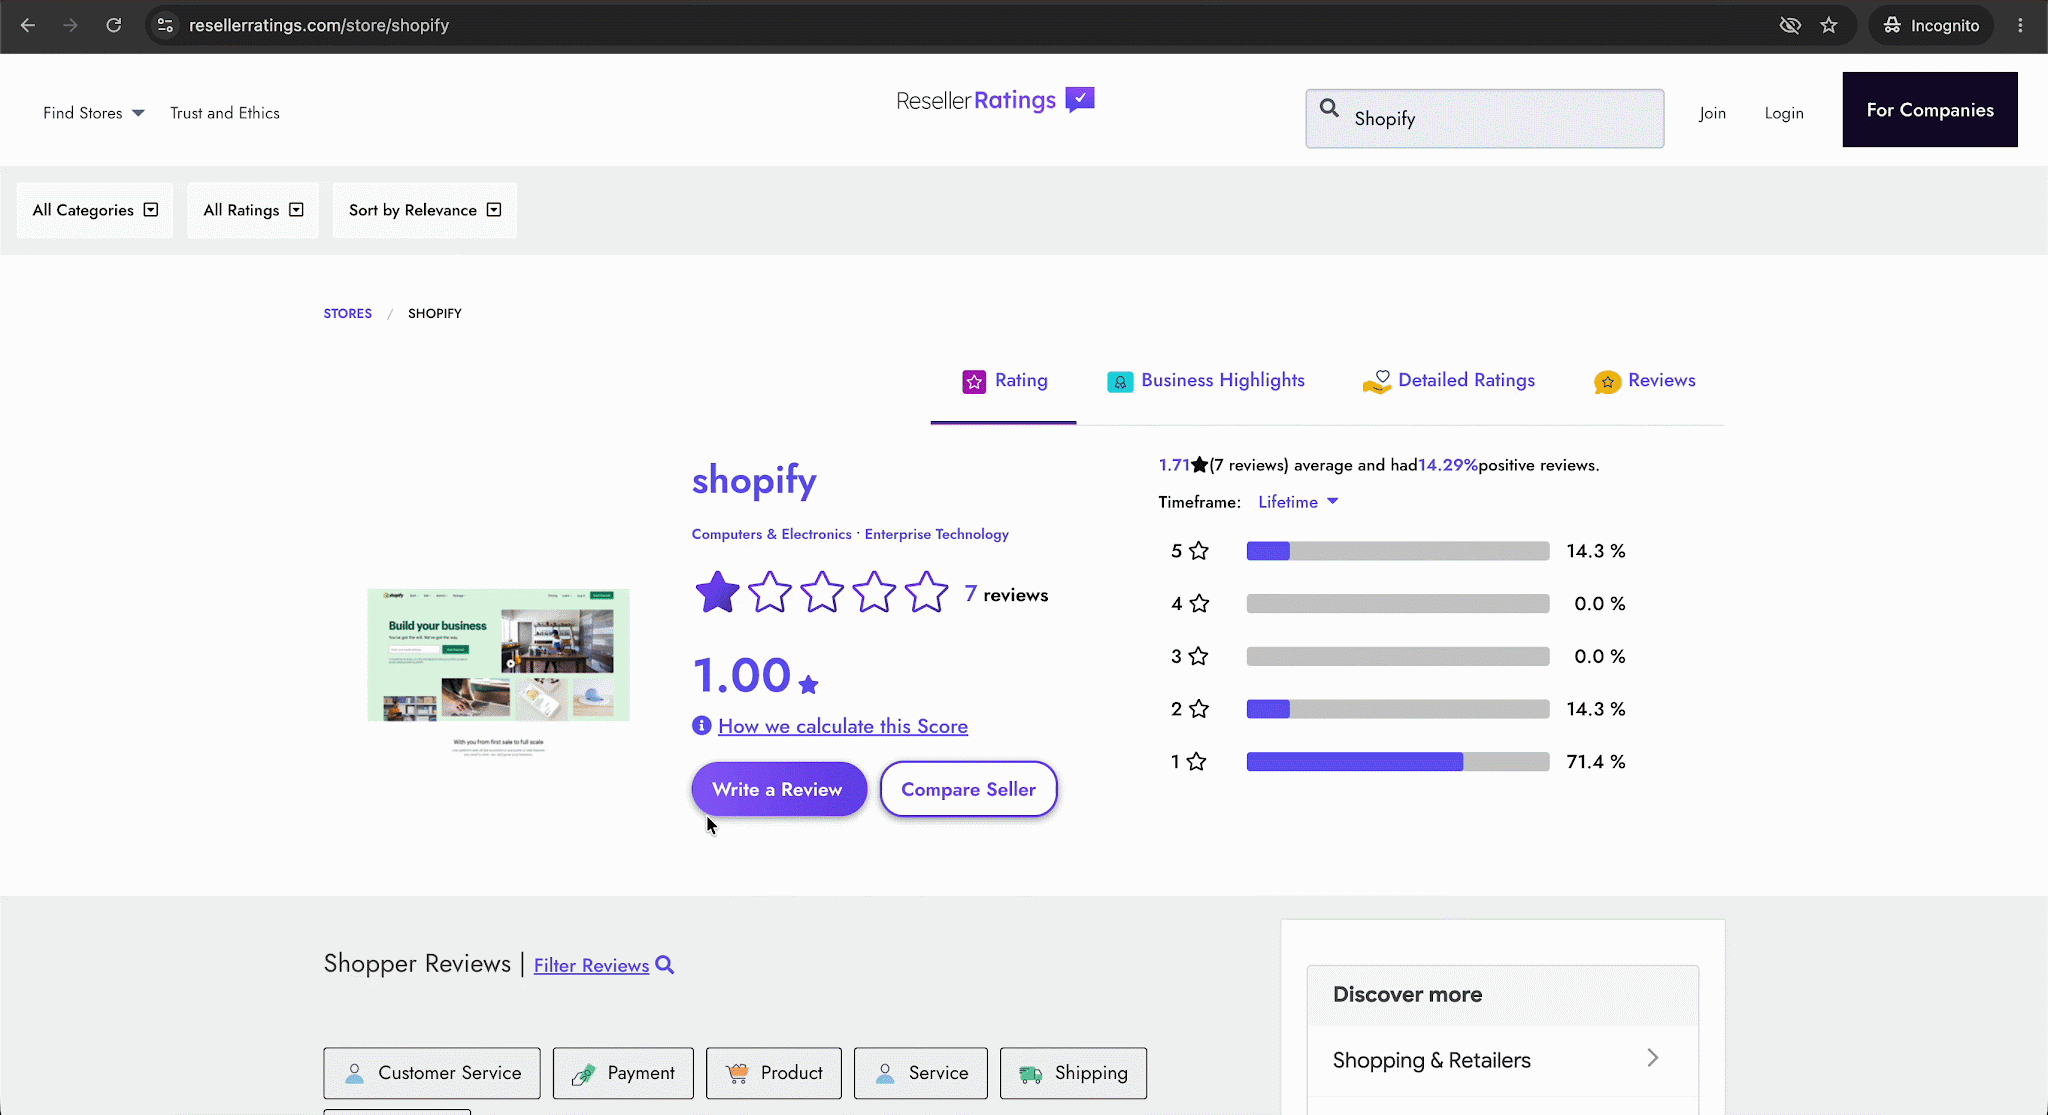The width and height of the screenshot is (2048, 1115).
Task: Click the Customer Service person icon
Action: click(354, 1073)
